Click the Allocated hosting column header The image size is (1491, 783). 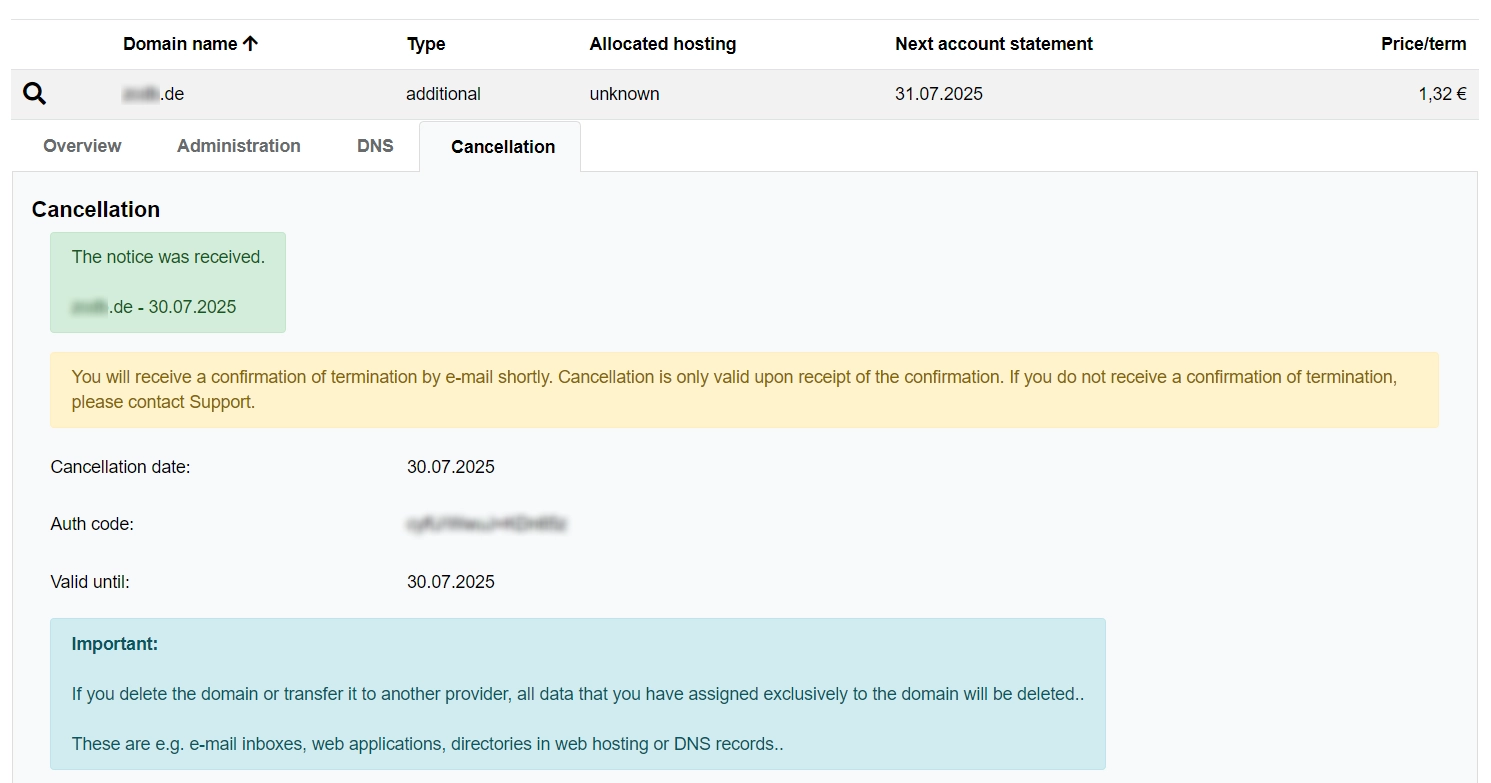click(662, 44)
